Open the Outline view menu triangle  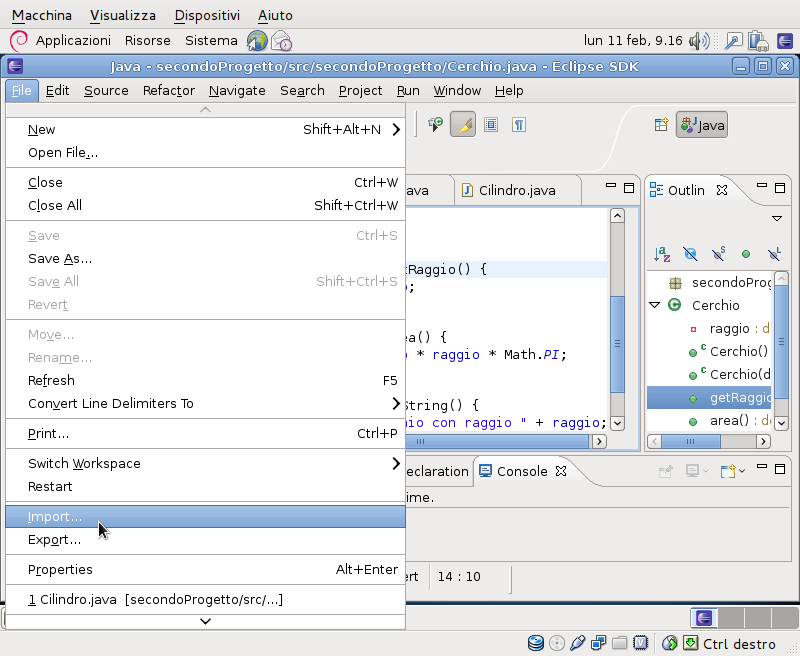tap(777, 218)
